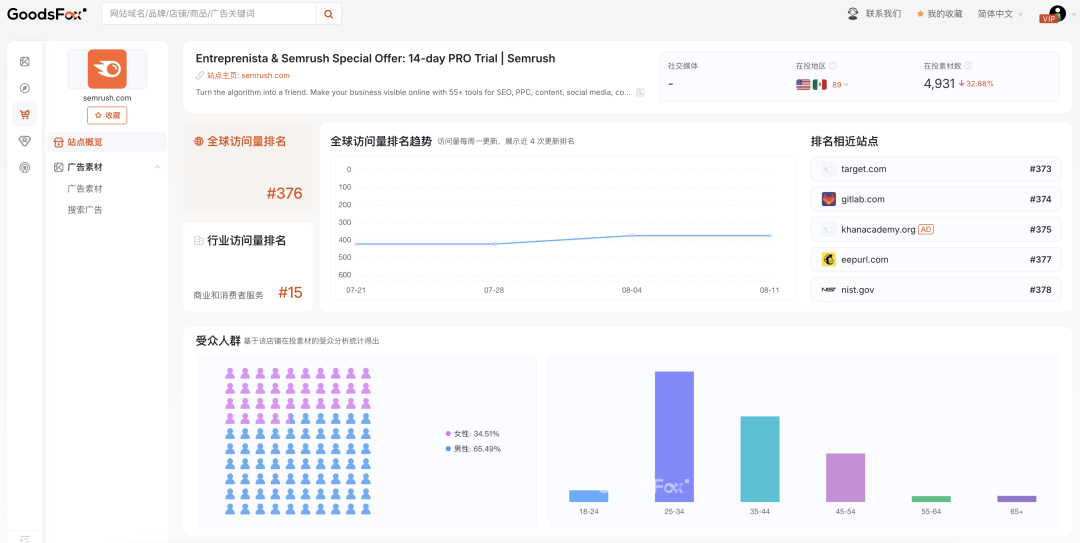The height and width of the screenshot is (543, 1080).
Task: Click the 65+ age bar
Action: click(1017, 499)
